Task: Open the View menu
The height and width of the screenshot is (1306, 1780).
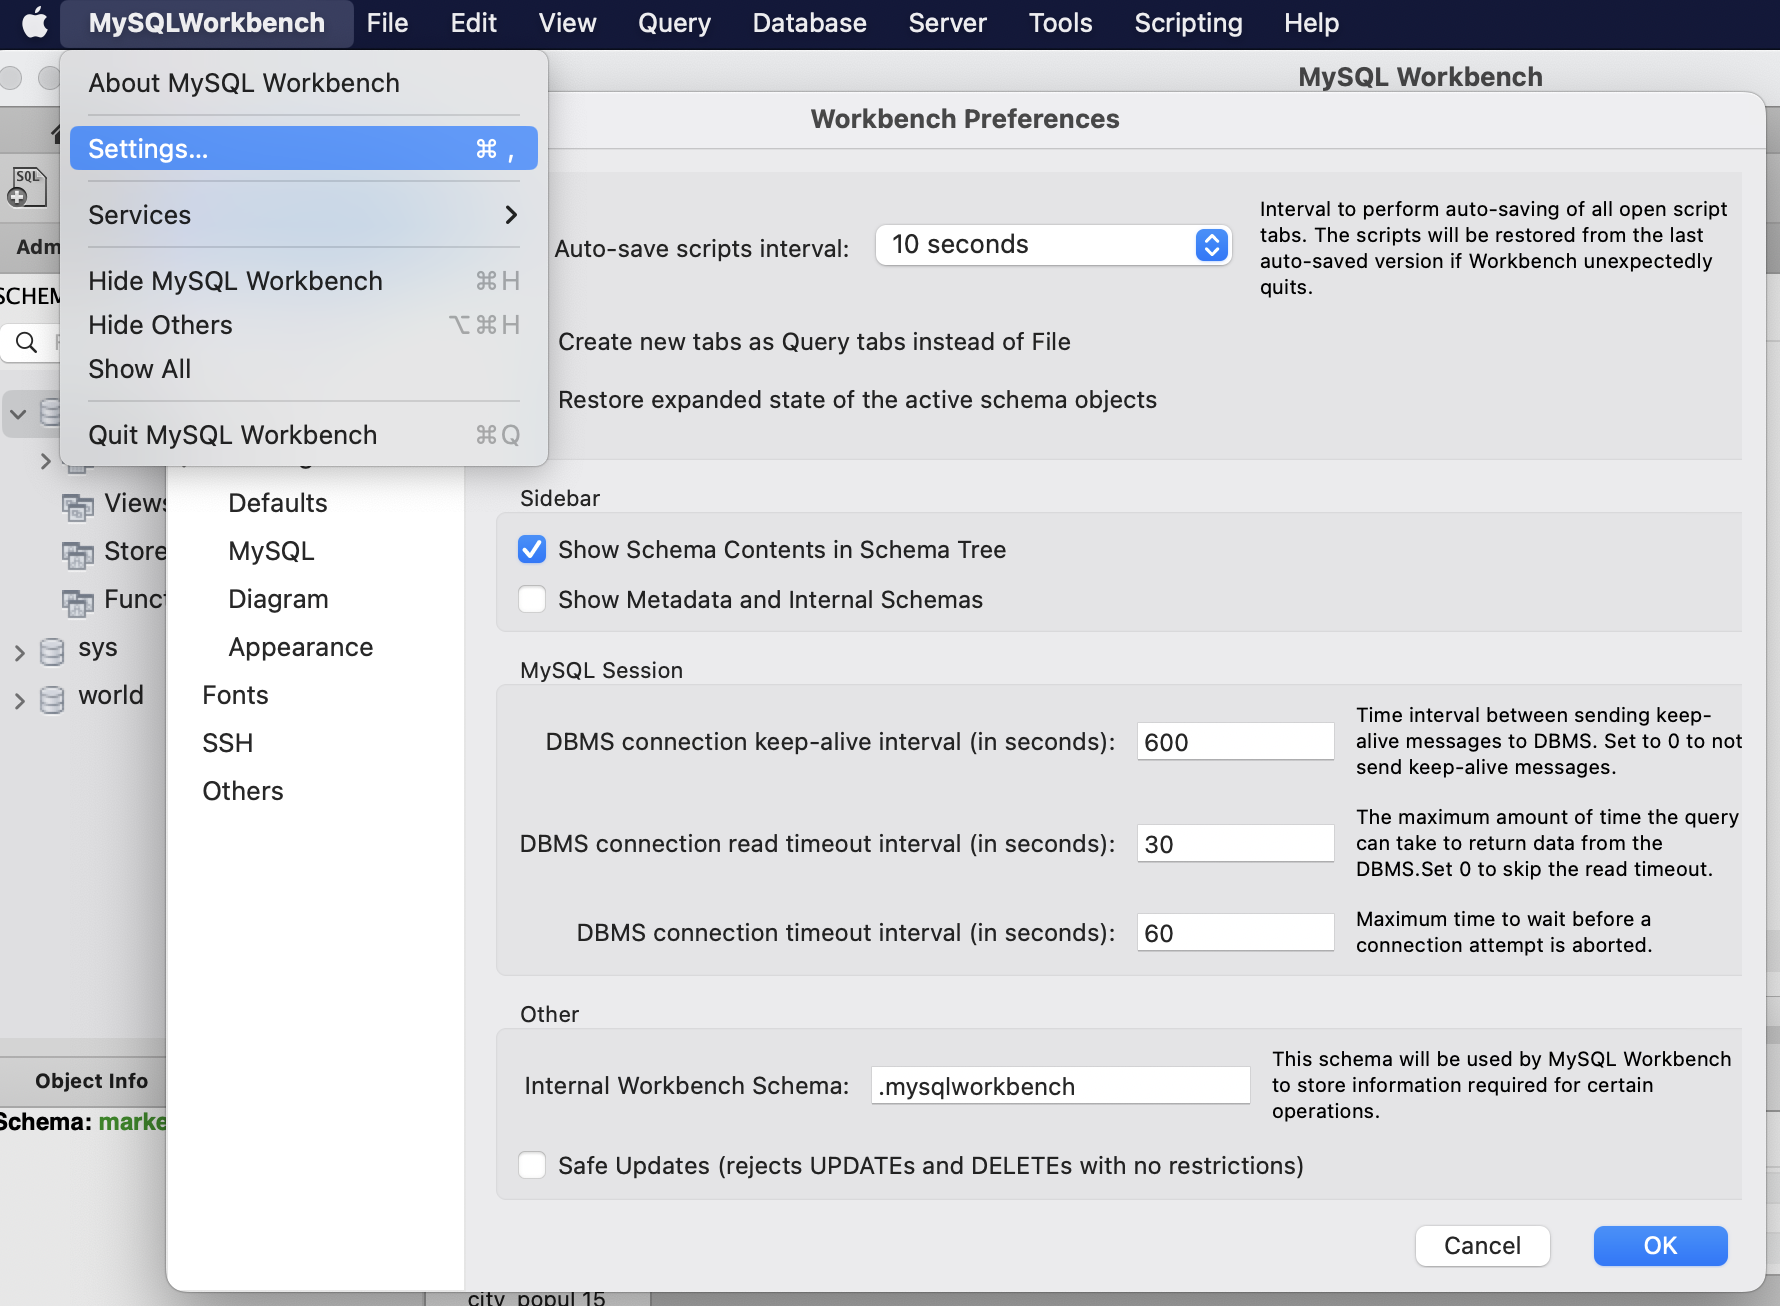Action: 567,23
